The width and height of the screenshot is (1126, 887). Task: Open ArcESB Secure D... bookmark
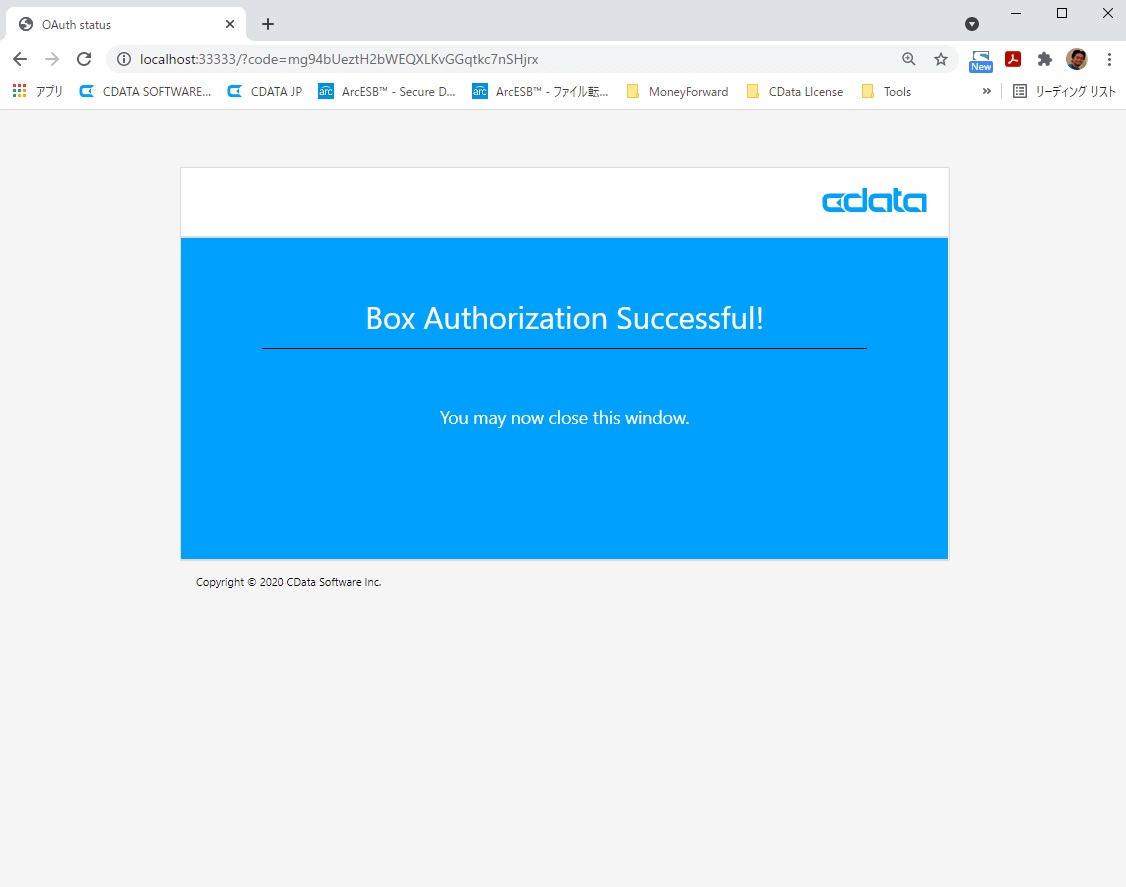[x=387, y=91]
